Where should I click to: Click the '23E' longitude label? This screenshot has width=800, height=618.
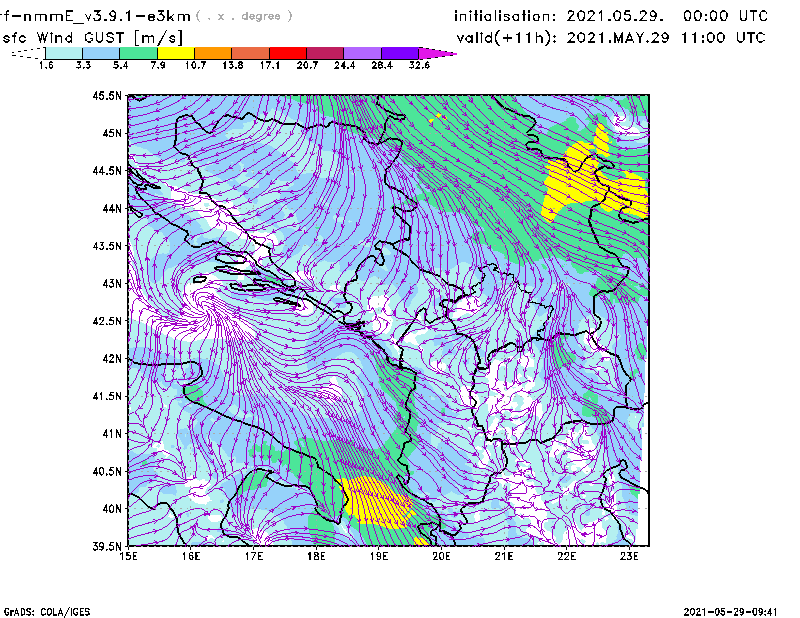[x=629, y=556]
